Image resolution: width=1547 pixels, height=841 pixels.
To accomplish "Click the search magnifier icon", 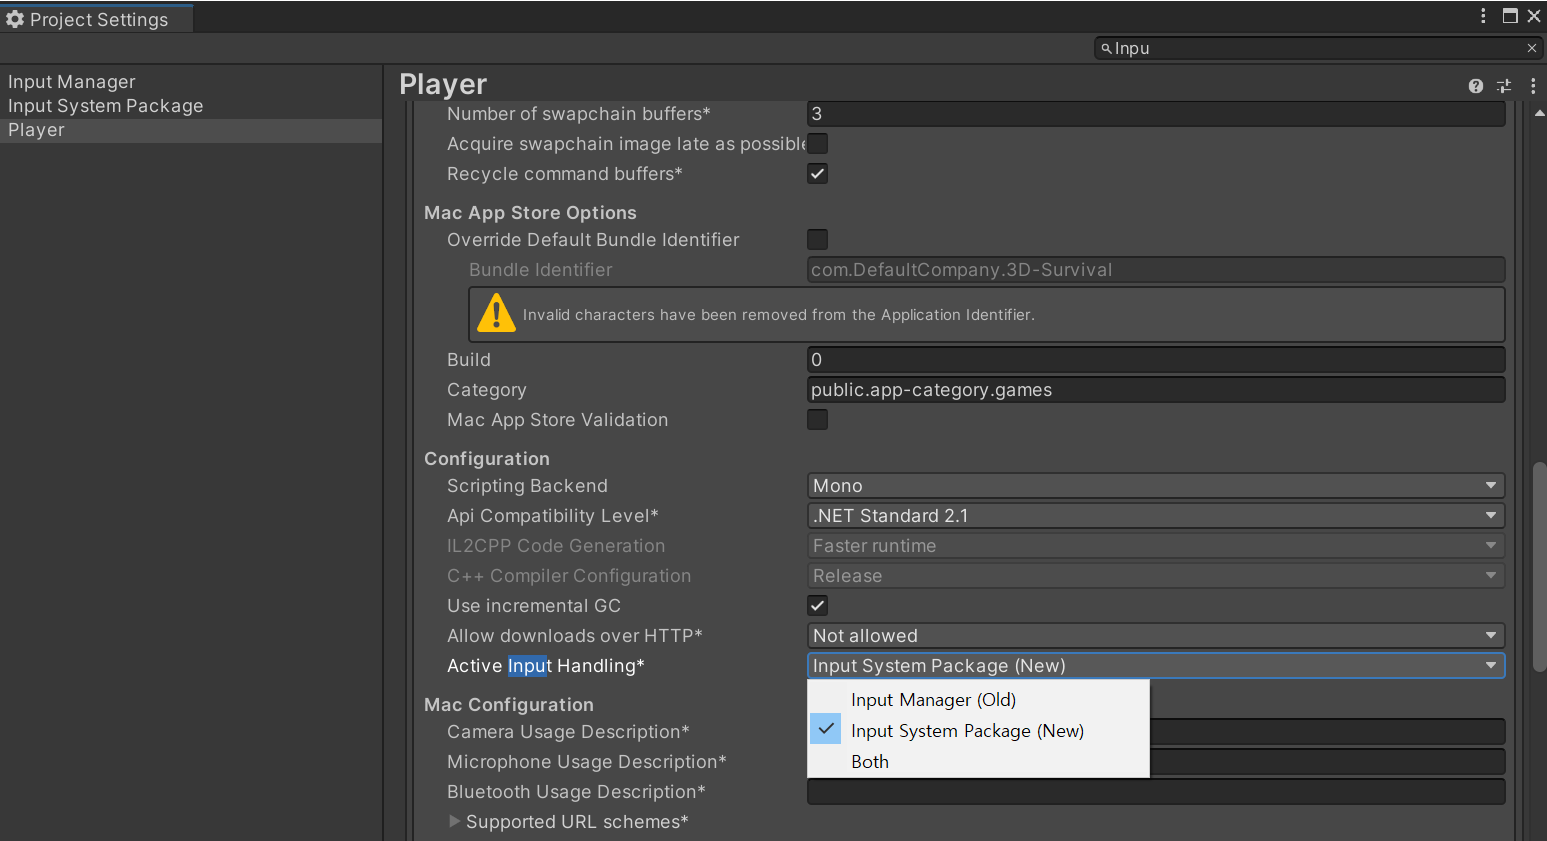I will coord(1106,48).
